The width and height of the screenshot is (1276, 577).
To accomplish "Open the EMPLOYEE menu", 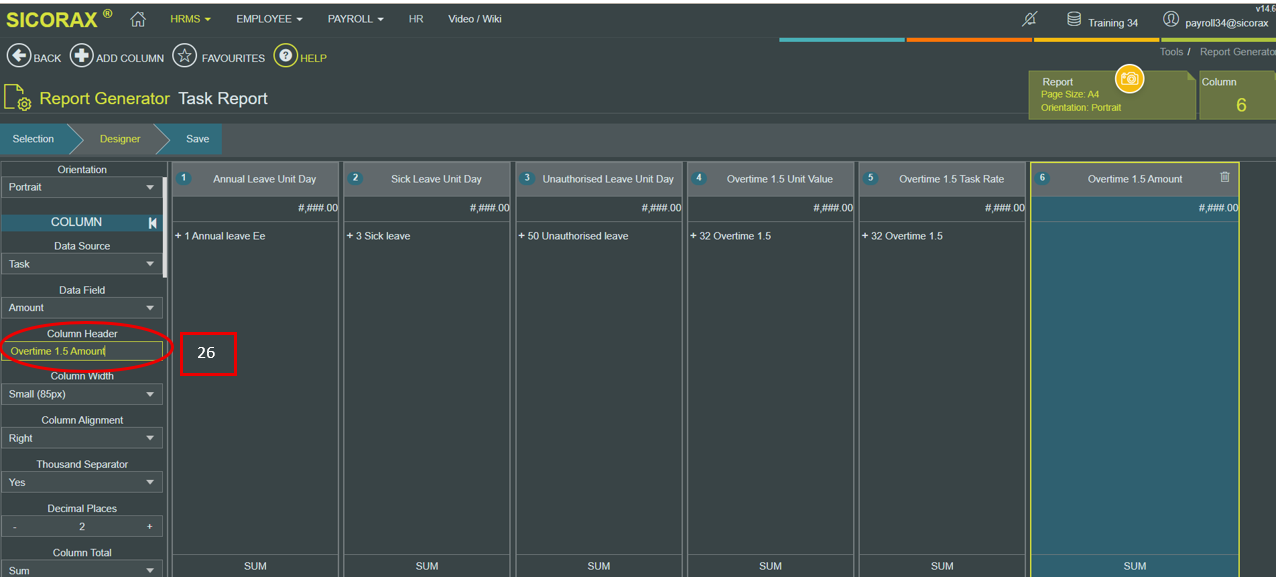I will coord(269,19).
